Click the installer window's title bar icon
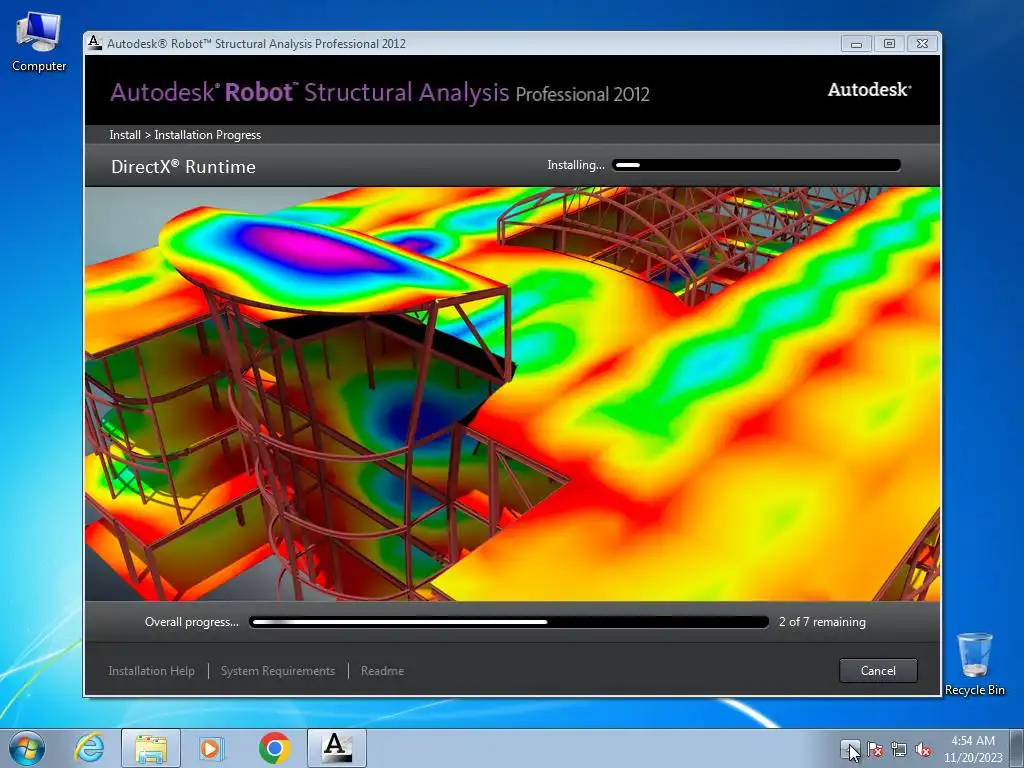This screenshot has width=1024, height=768. coord(95,43)
